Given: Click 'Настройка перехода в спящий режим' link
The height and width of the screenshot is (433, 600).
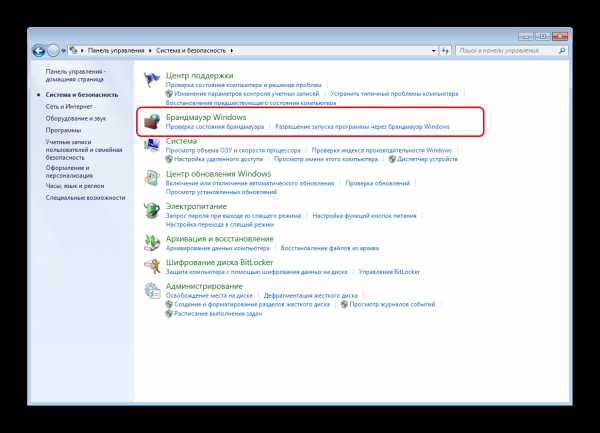Looking at the screenshot, I should coord(220,225).
